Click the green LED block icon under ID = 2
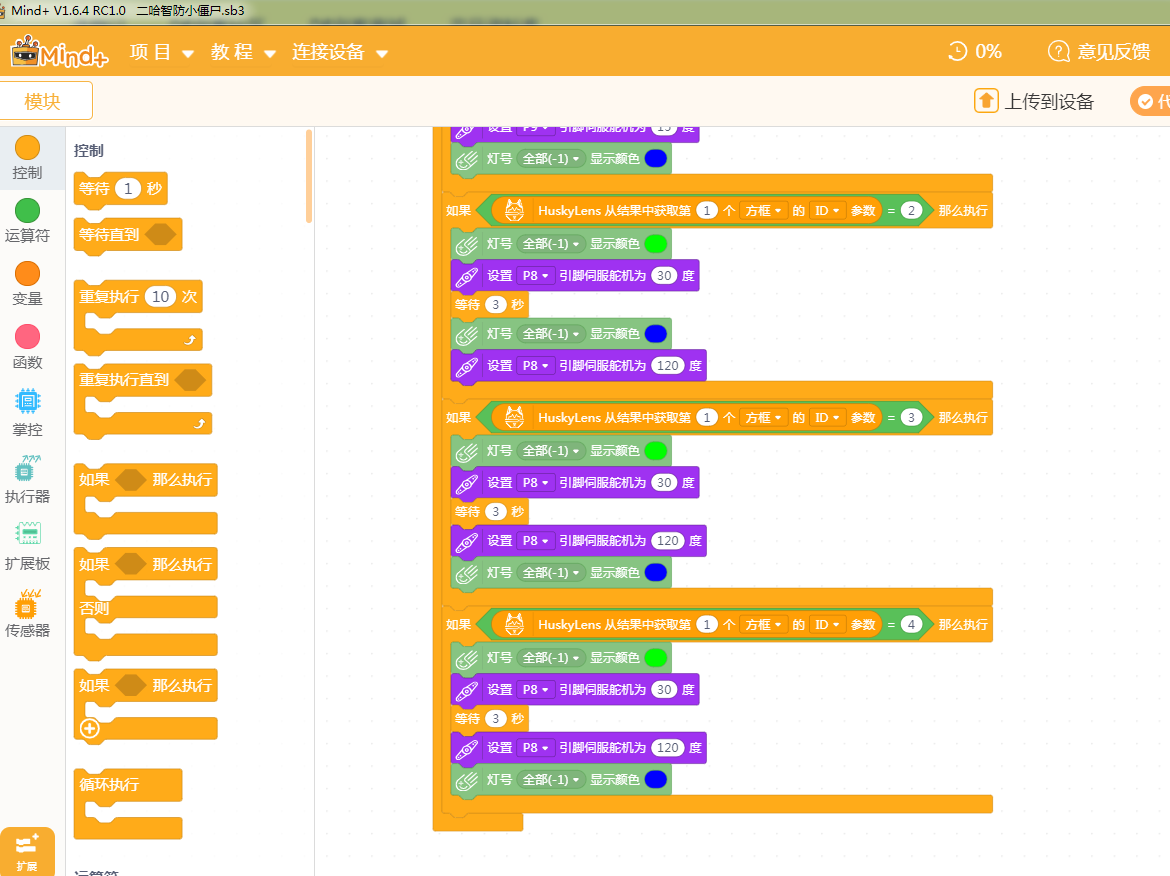The height and width of the screenshot is (876, 1170). click(467, 244)
